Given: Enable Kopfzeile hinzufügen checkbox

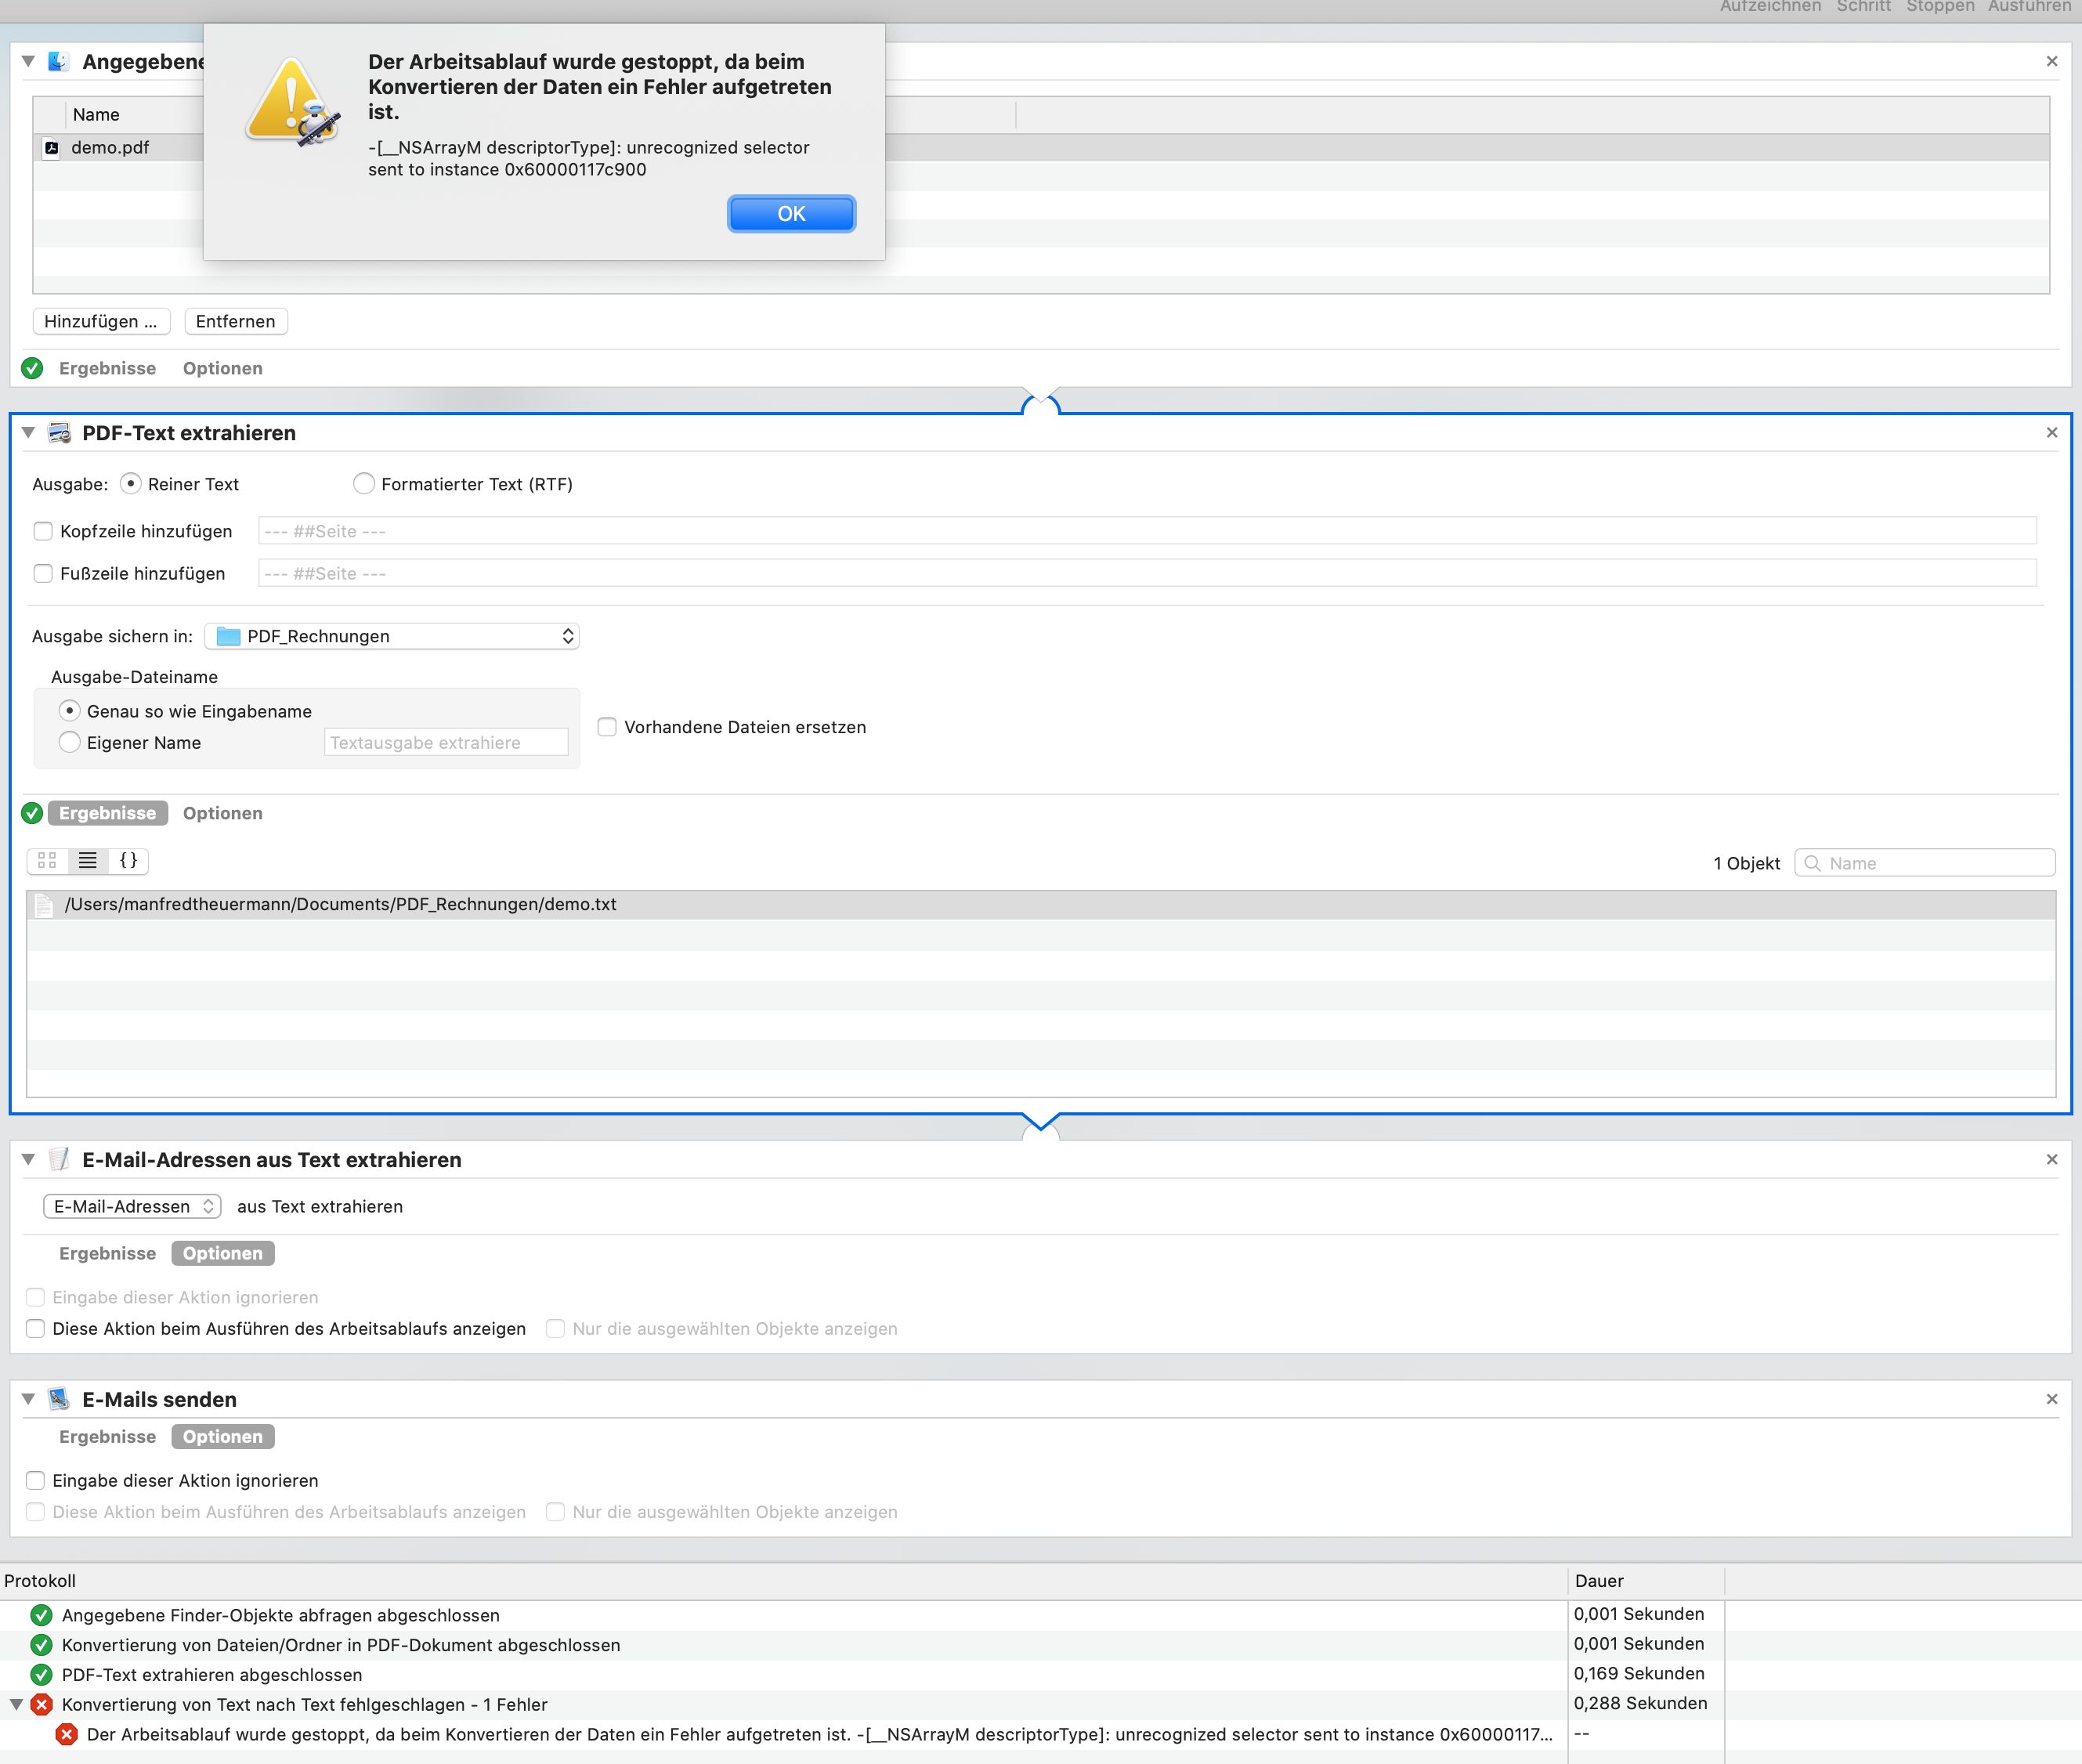Looking at the screenshot, I should pyautogui.click(x=43, y=531).
